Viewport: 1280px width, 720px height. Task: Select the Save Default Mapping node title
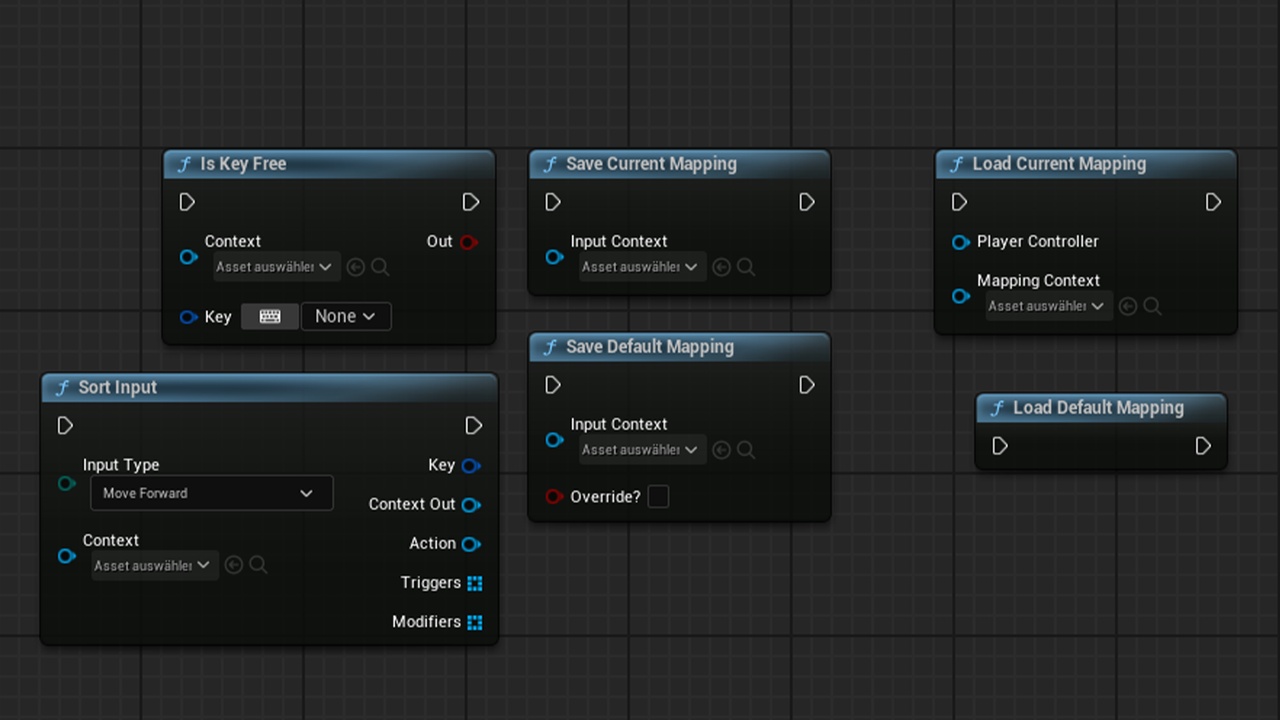650,347
